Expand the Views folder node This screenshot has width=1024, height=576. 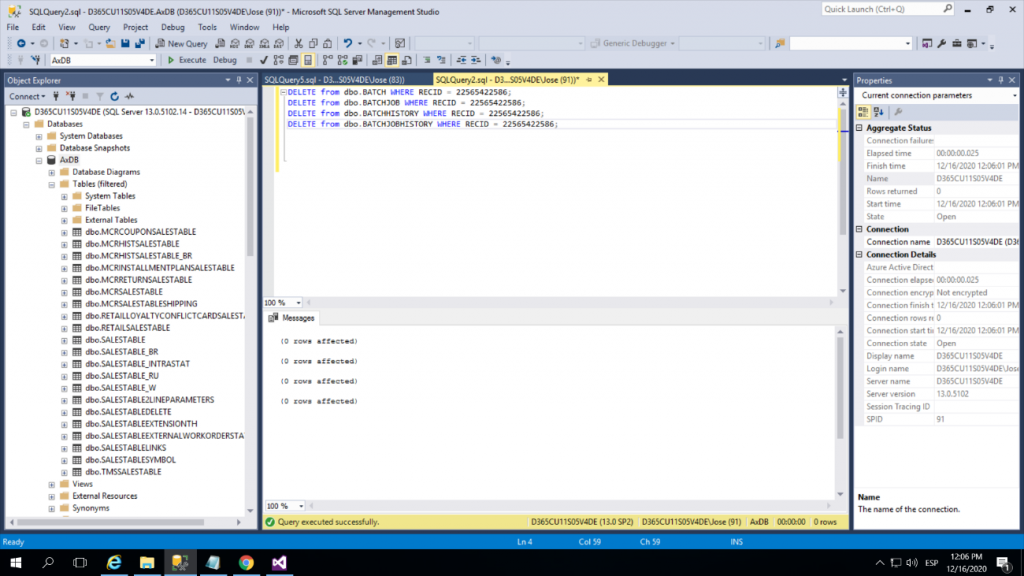[x=51, y=484]
